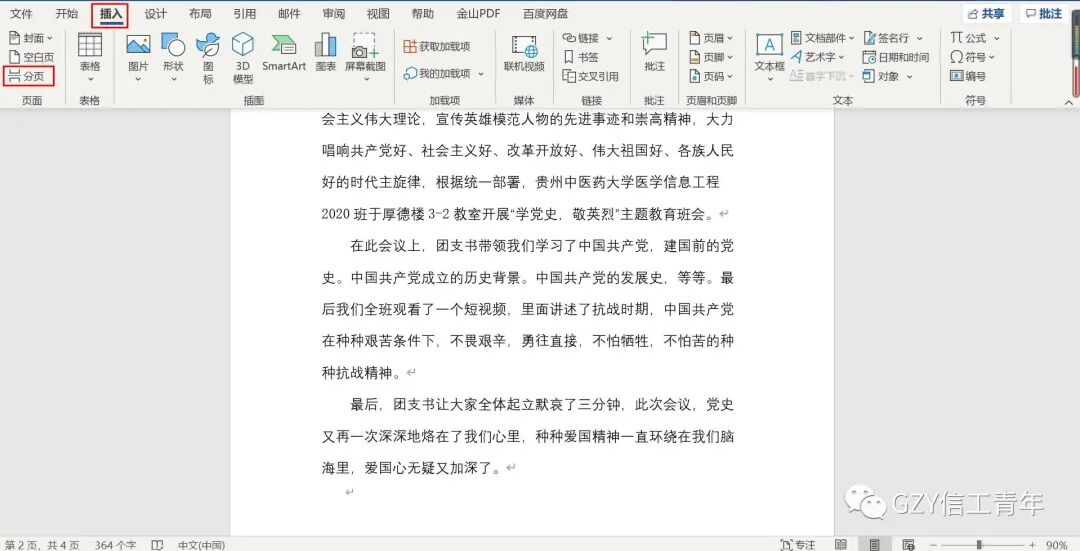Image resolution: width=1080 pixels, height=551 pixels.
Task: Expand the 对象 dropdown arrow
Action: coord(909,77)
